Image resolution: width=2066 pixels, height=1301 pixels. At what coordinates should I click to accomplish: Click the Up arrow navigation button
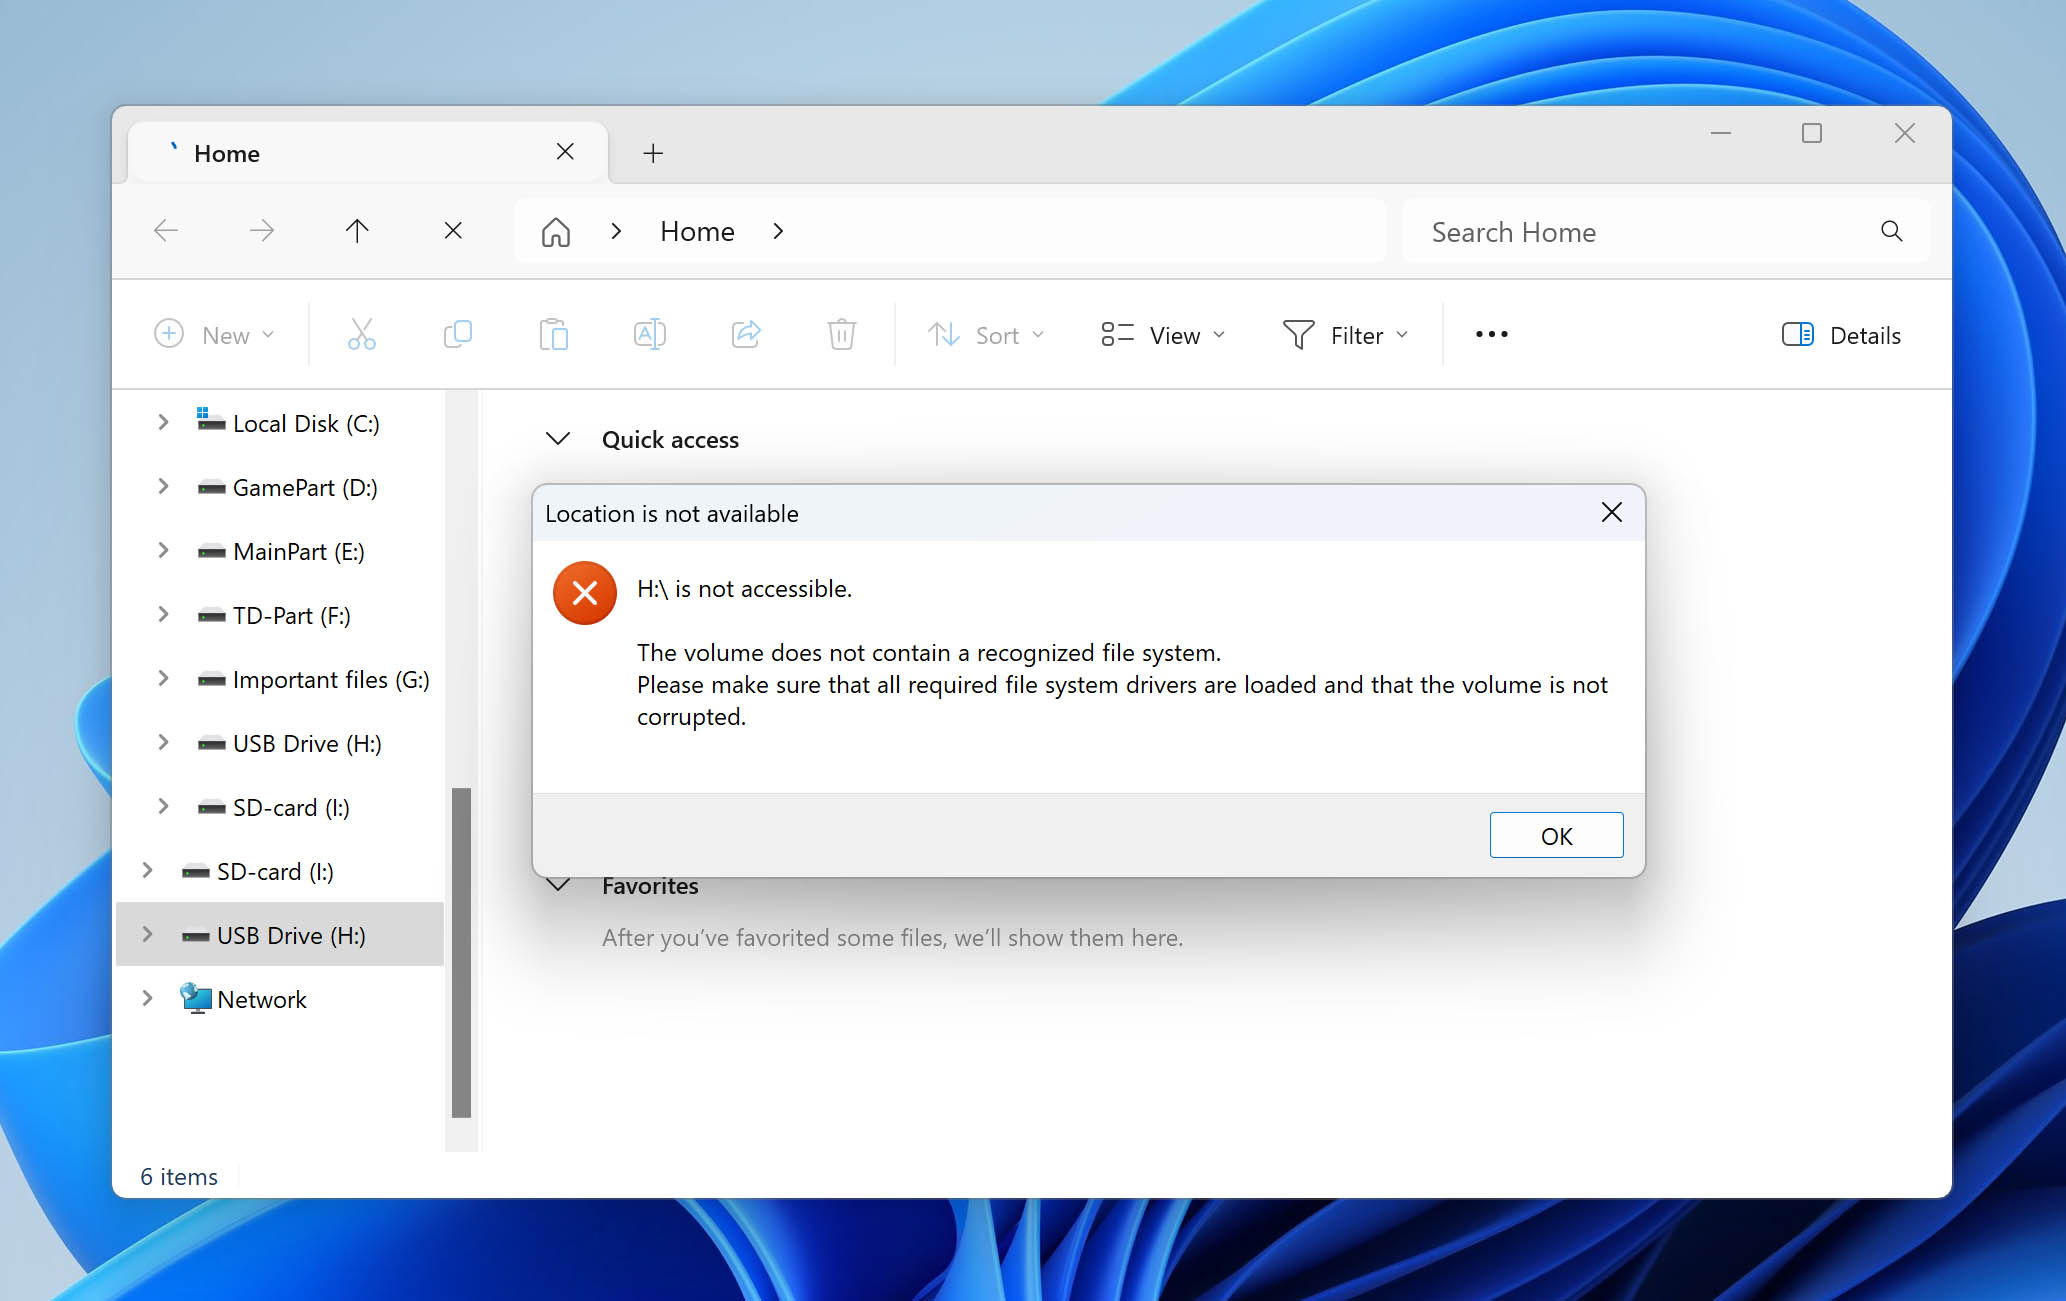pos(357,231)
